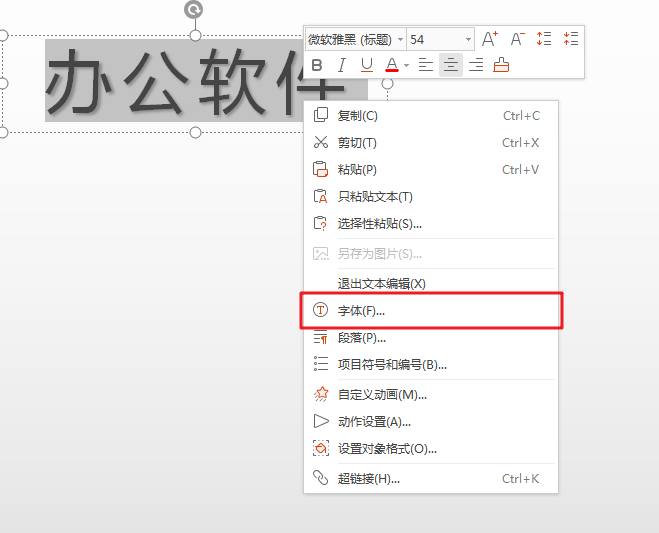Image resolution: width=659 pixels, height=533 pixels.
Task: Click the star animation icon beside 自定义动画
Action: (x=321, y=394)
